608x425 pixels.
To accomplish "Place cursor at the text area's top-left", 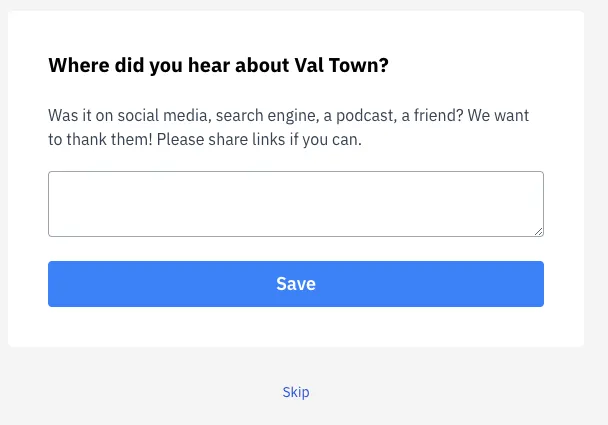I will coord(56,181).
